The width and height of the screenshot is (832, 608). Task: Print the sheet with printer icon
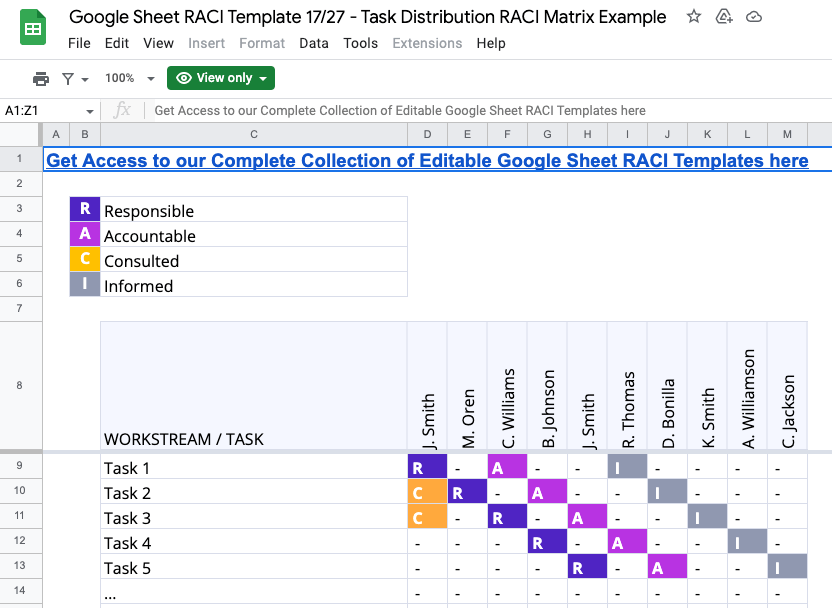[41, 78]
